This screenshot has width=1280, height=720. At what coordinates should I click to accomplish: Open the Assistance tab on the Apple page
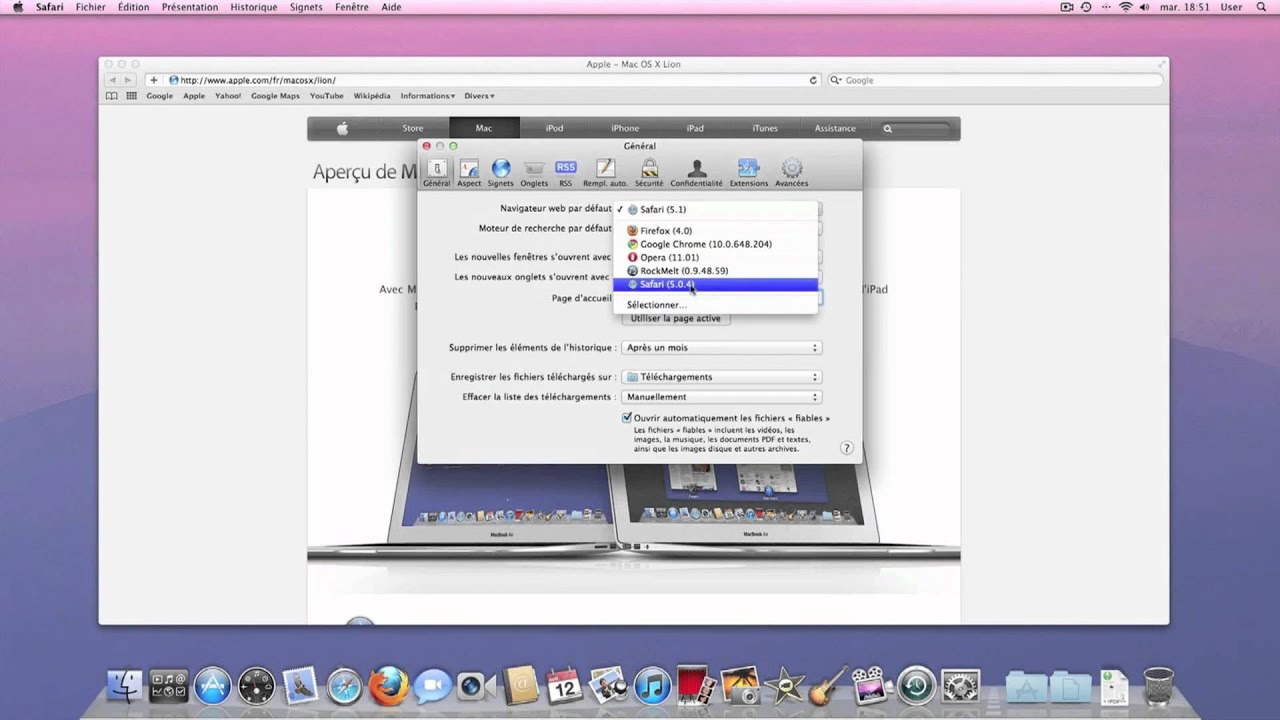point(835,128)
